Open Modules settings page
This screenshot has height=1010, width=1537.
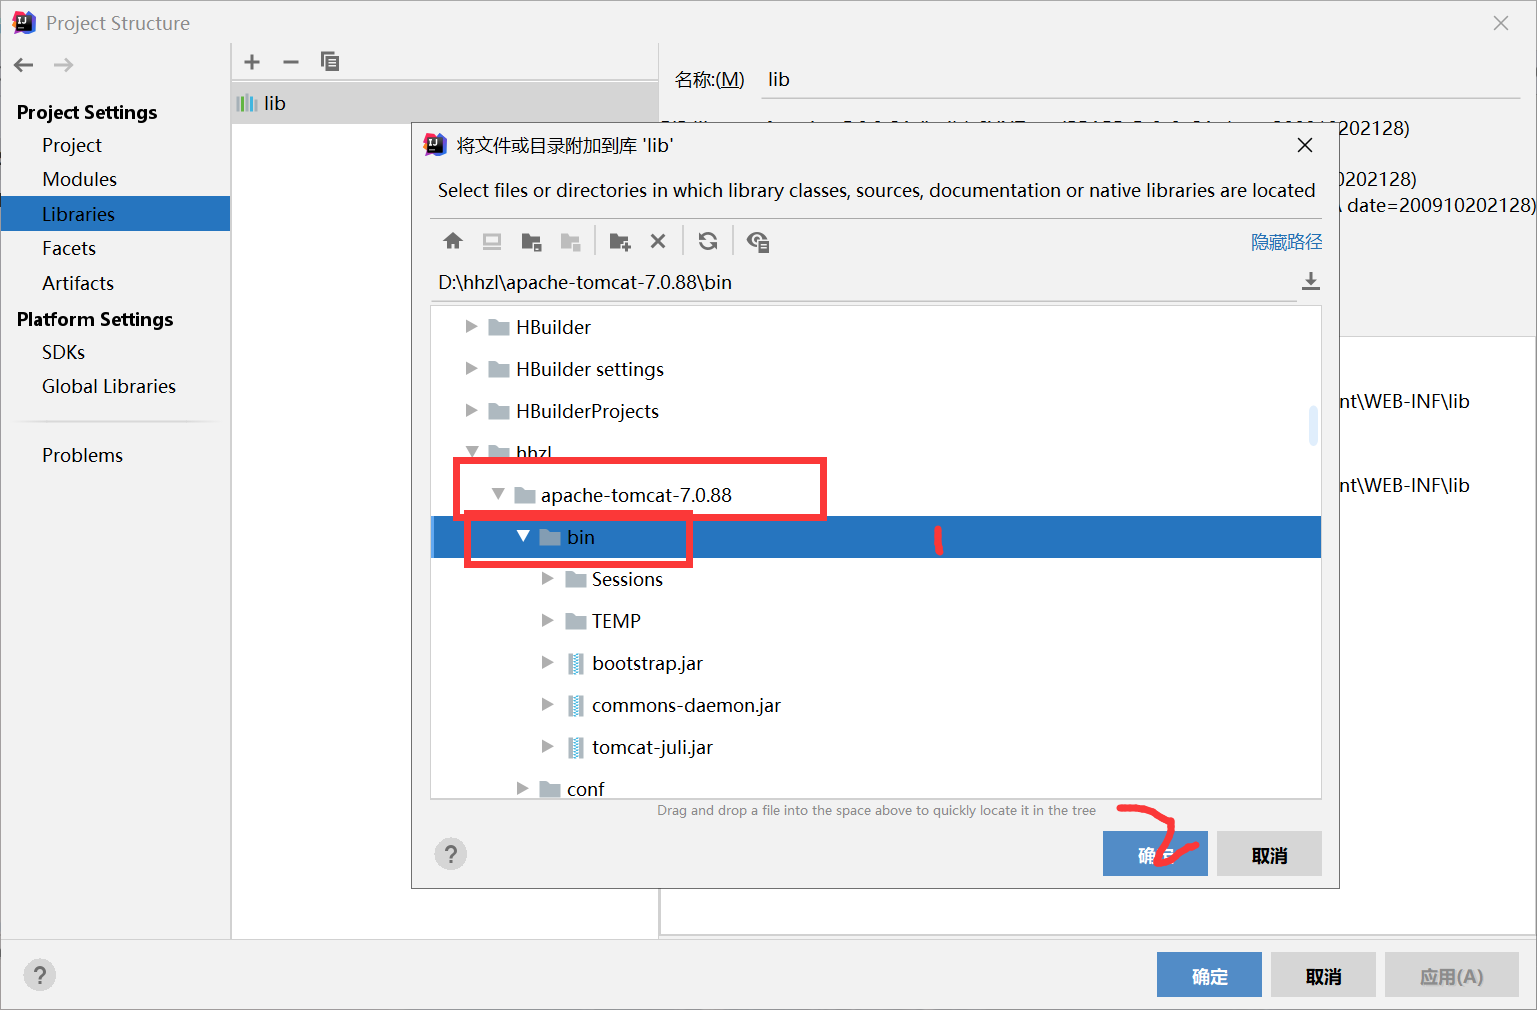80,179
